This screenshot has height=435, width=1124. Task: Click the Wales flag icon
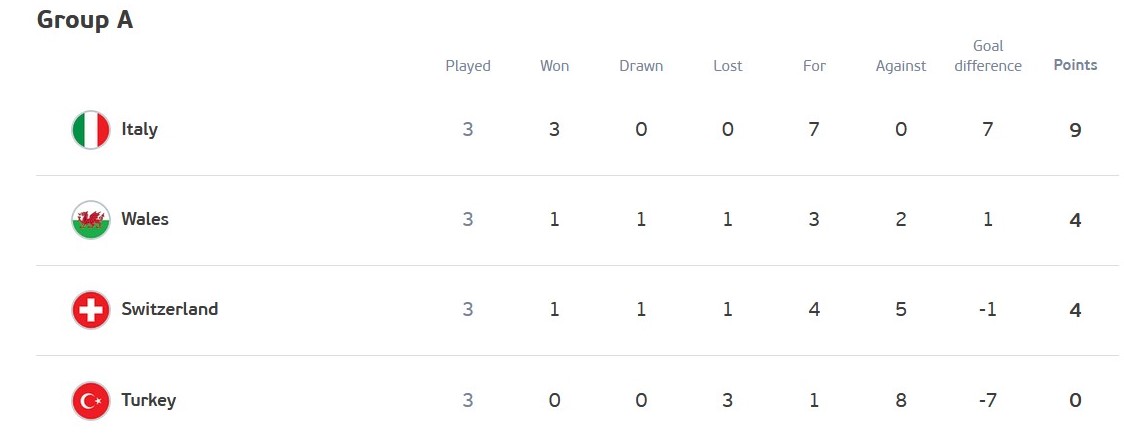click(x=91, y=220)
